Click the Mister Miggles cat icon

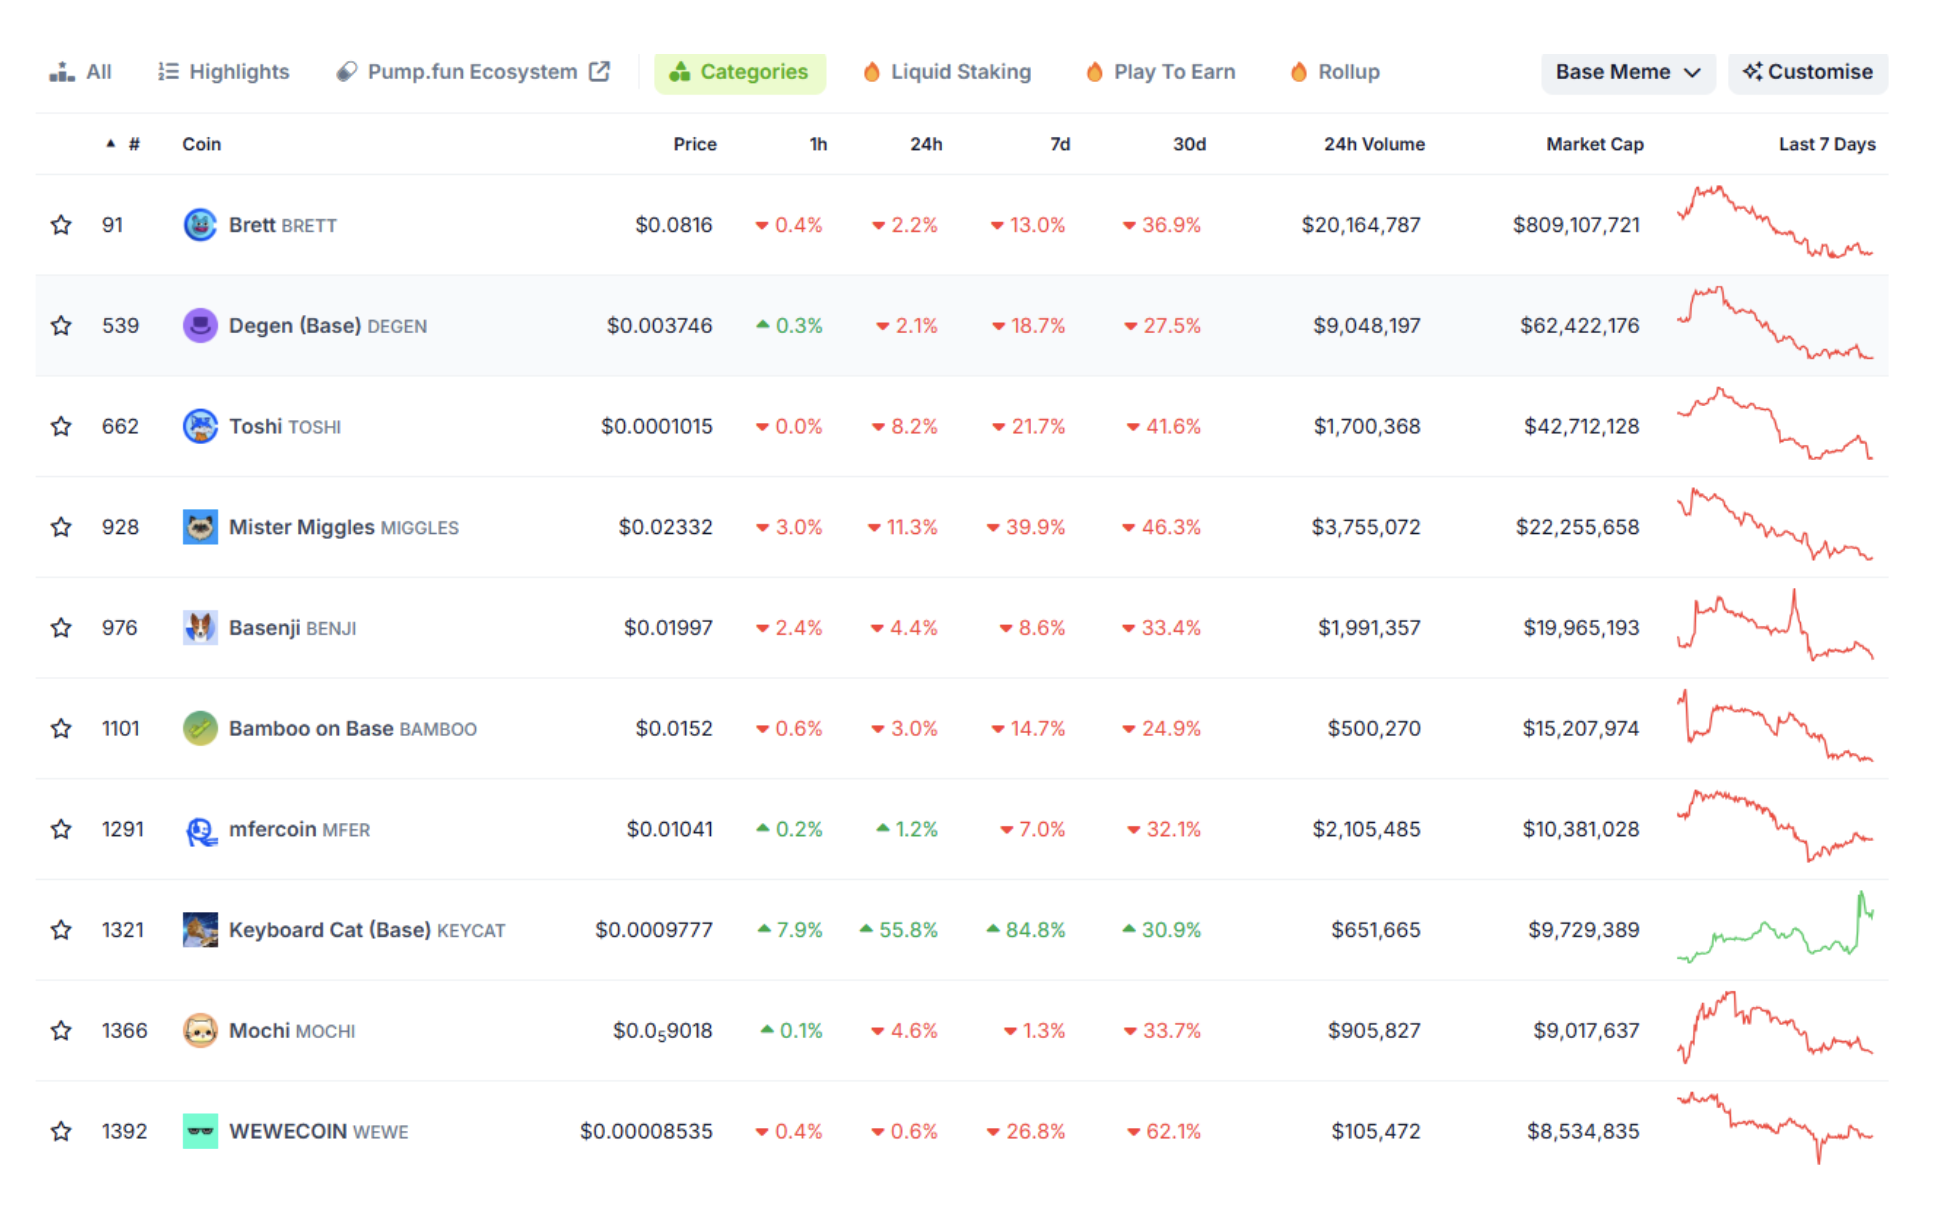coord(200,527)
